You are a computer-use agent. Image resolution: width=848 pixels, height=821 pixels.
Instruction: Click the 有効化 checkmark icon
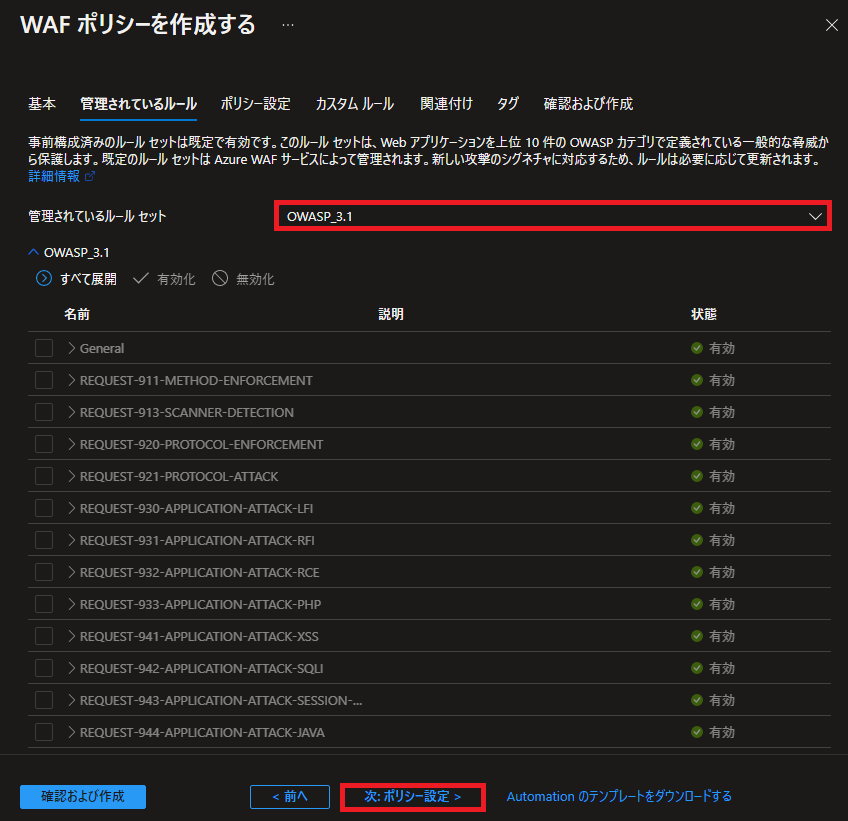coord(141,279)
